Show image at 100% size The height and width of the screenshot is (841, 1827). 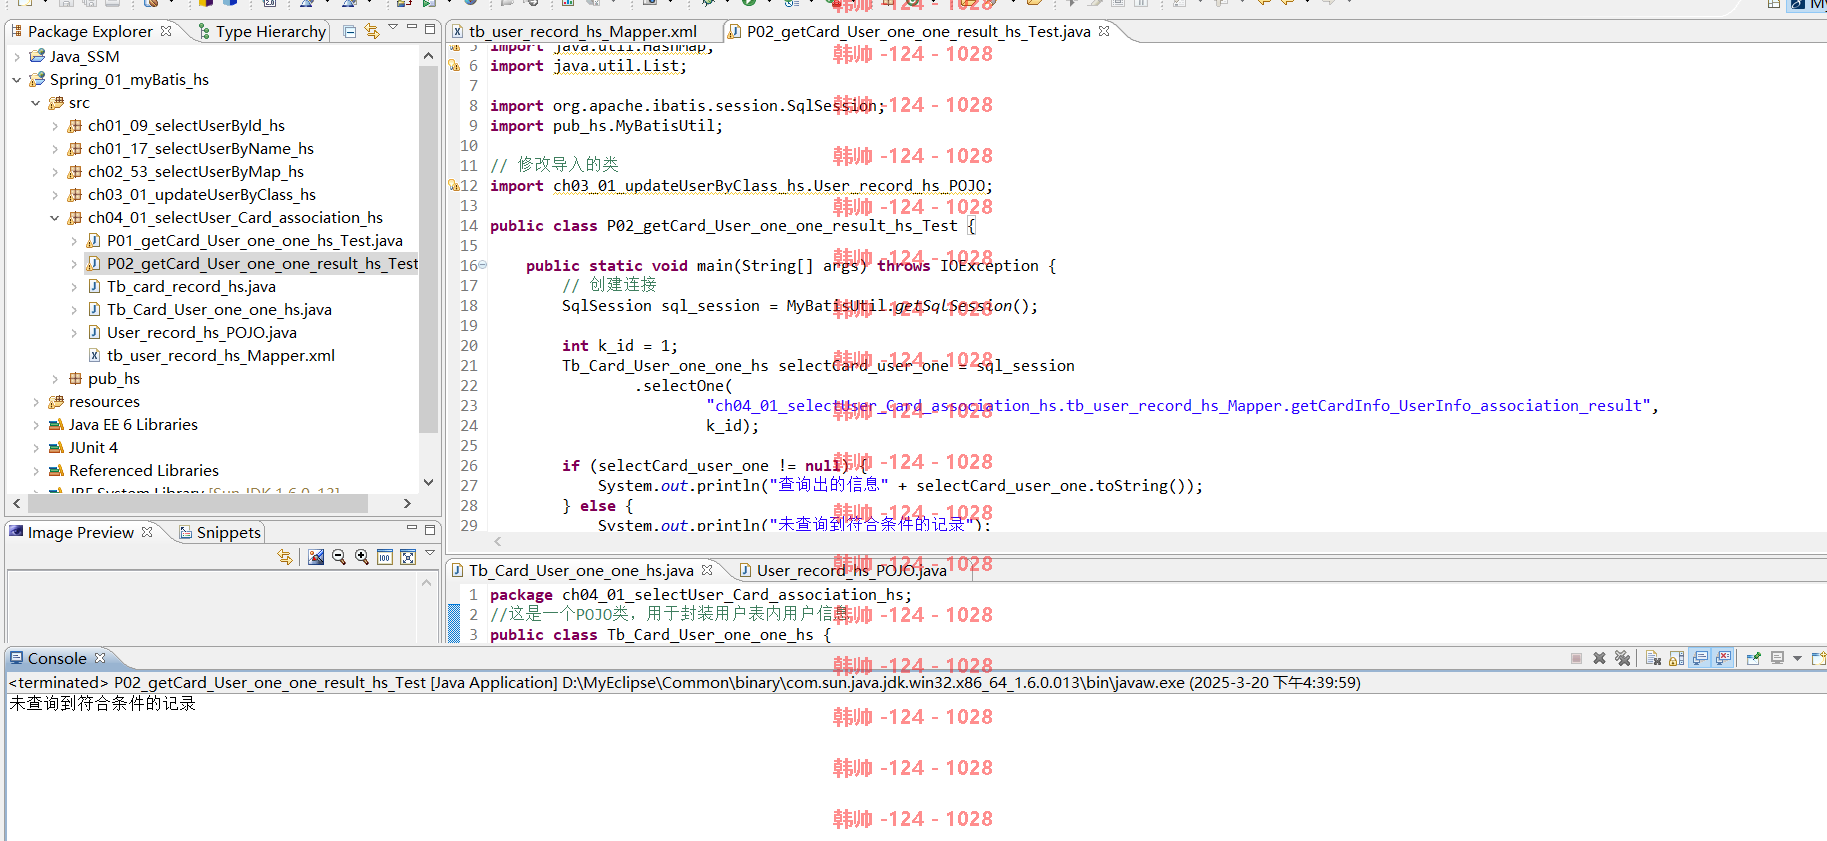(x=385, y=557)
